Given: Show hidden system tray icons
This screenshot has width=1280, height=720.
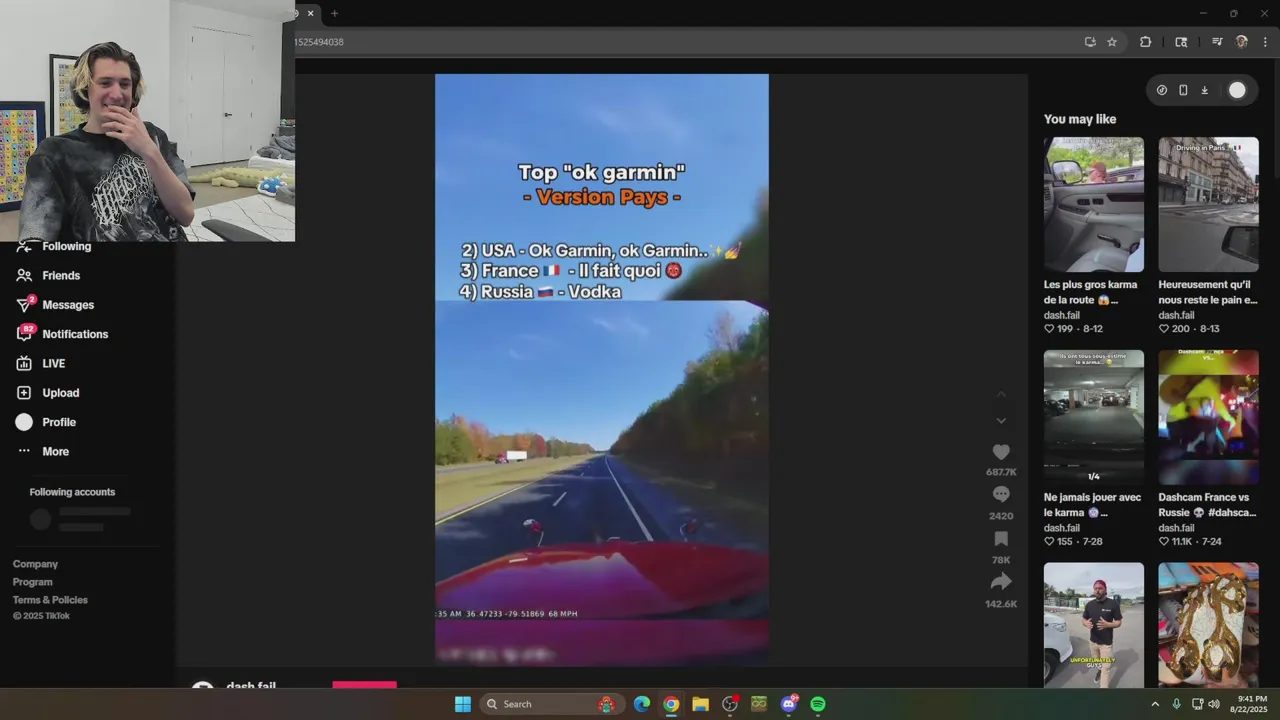Looking at the screenshot, I should (x=1155, y=704).
